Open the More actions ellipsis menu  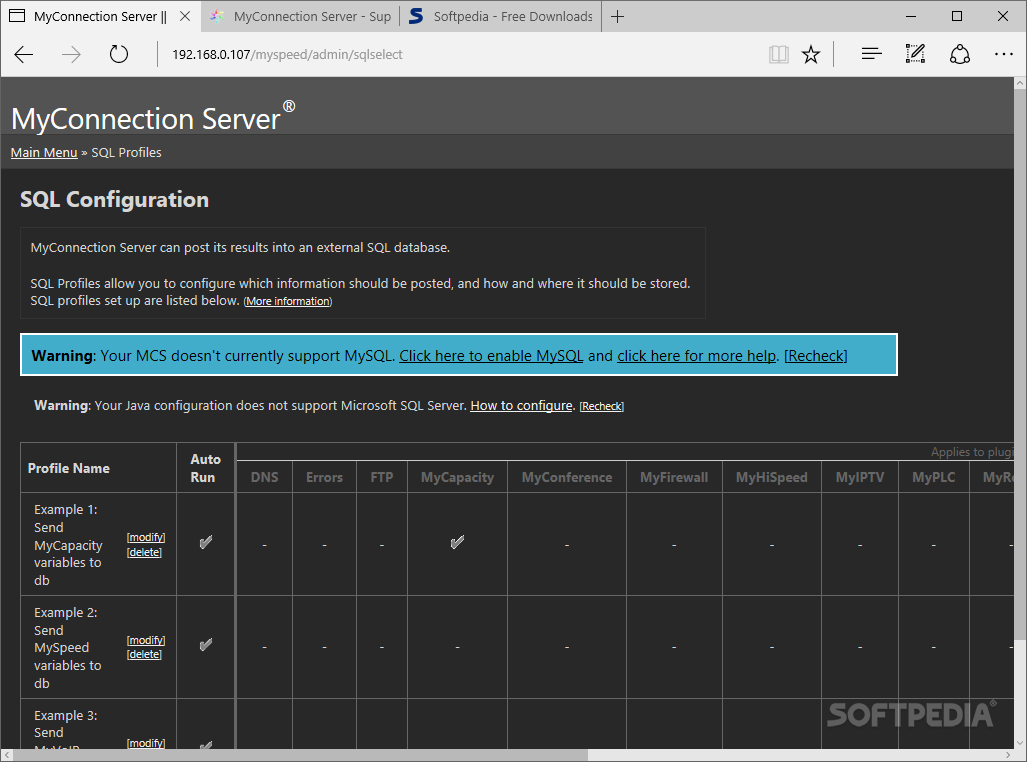pyautogui.click(x=1003, y=54)
